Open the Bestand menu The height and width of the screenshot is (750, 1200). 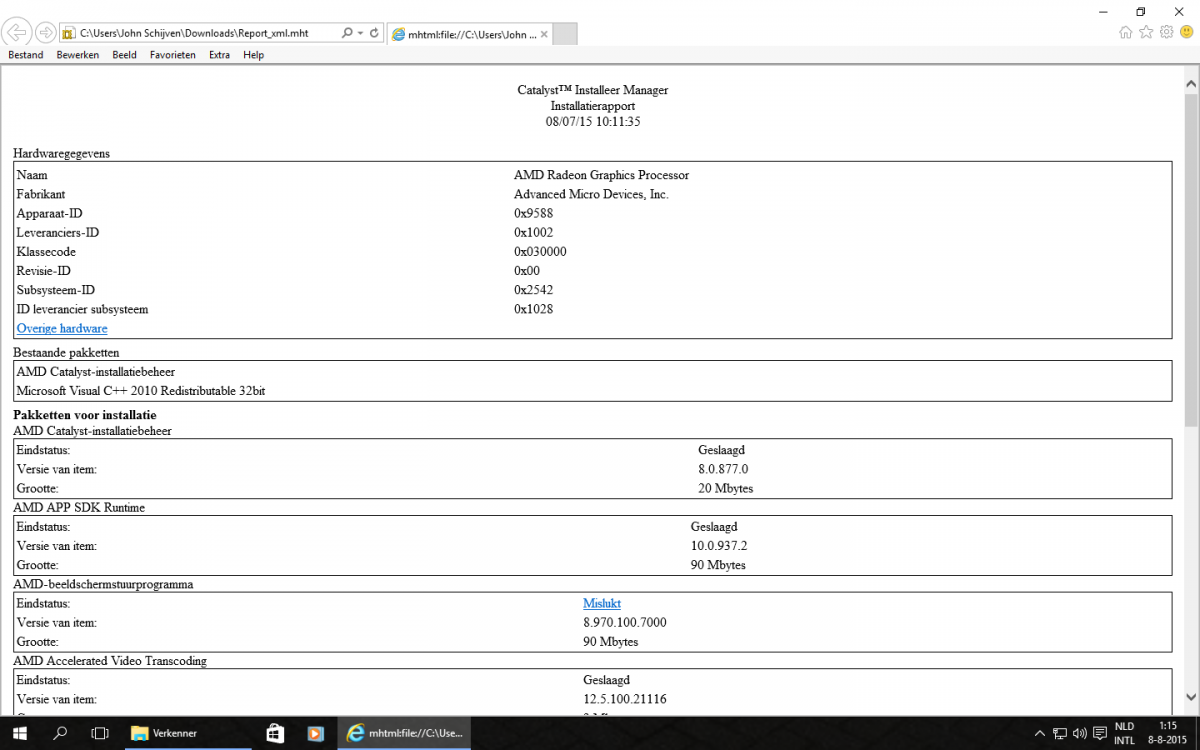click(26, 55)
